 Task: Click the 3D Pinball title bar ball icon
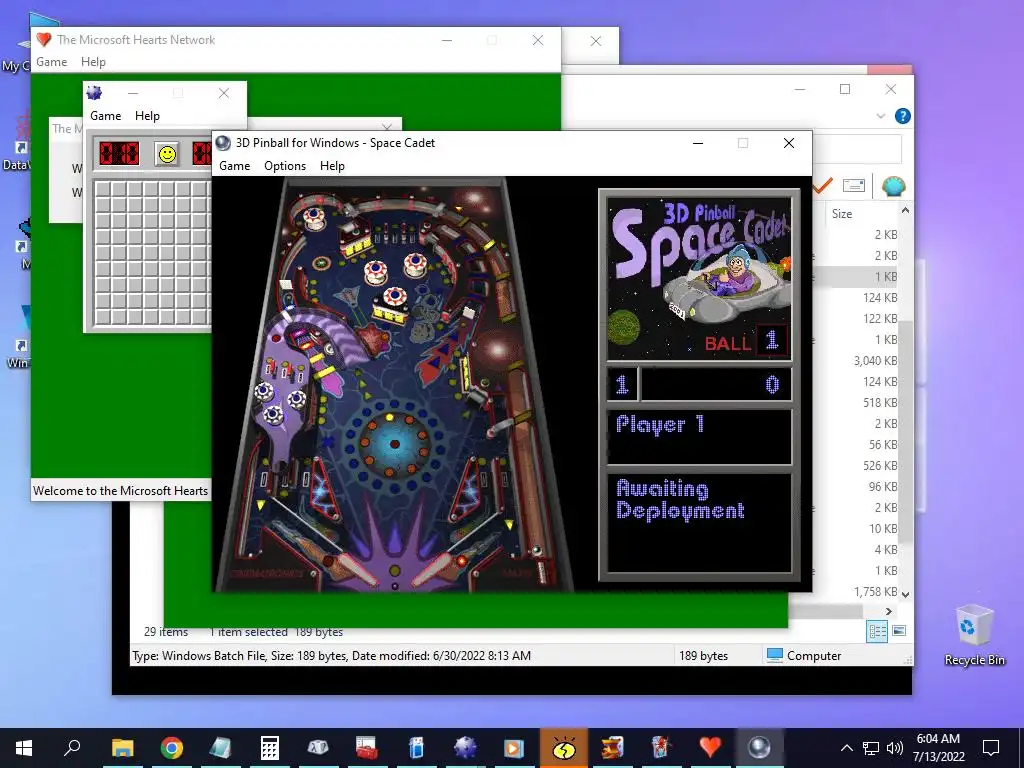pos(223,143)
